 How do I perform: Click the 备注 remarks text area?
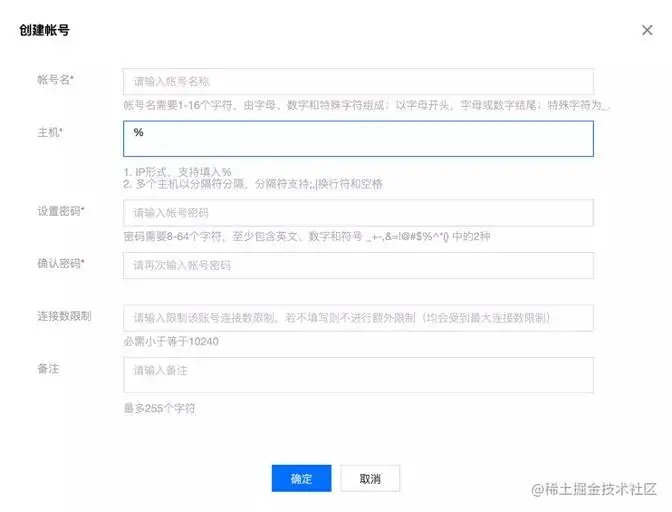358,375
